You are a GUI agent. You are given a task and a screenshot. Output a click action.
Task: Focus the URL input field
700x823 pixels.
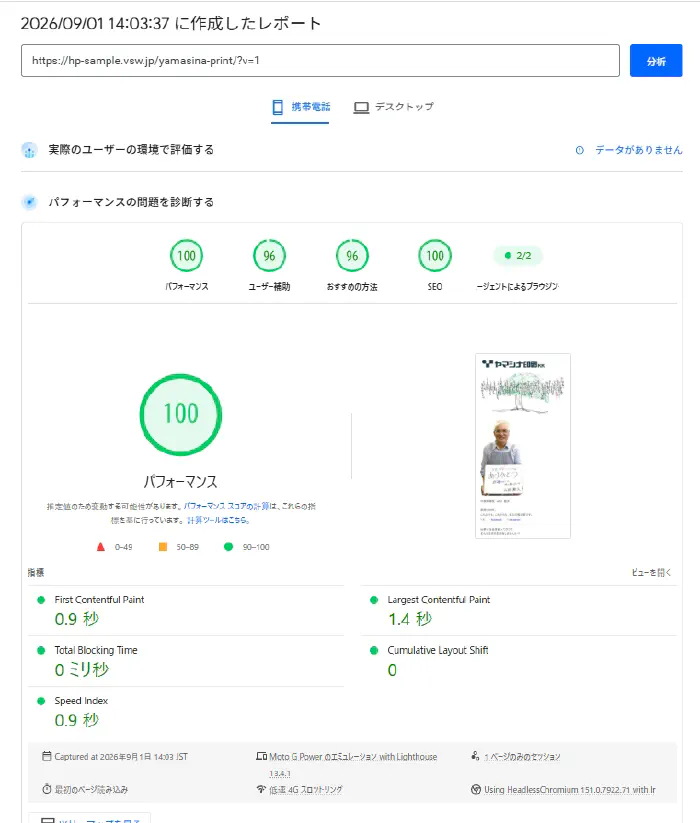click(x=320, y=60)
